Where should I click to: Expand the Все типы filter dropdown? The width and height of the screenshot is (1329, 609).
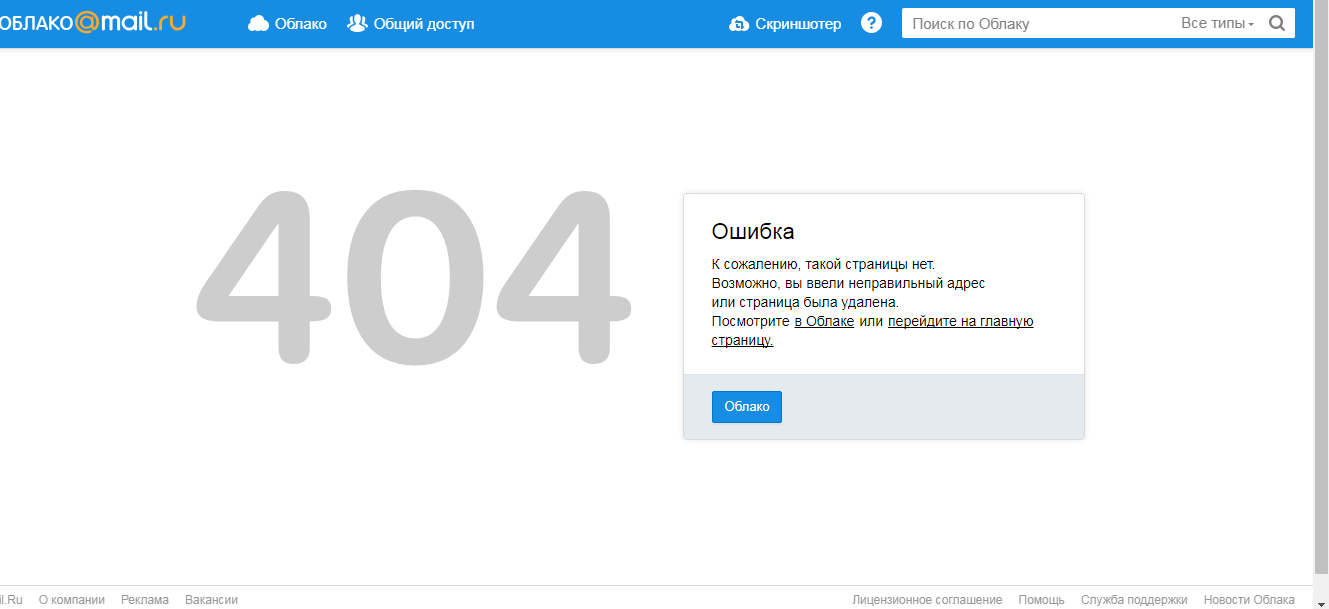1217,24
